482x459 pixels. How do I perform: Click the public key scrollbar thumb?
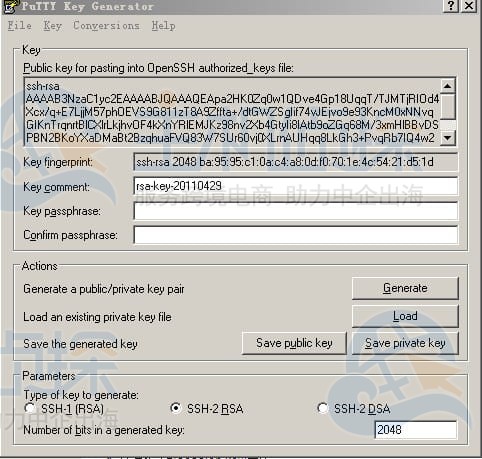point(448,106)
